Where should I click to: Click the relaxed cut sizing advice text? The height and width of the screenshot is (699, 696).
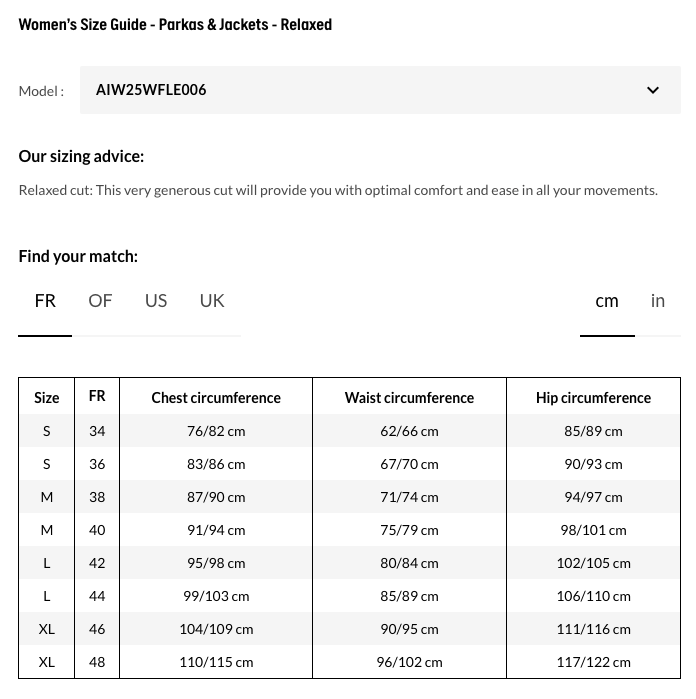[x=338, y=190]
